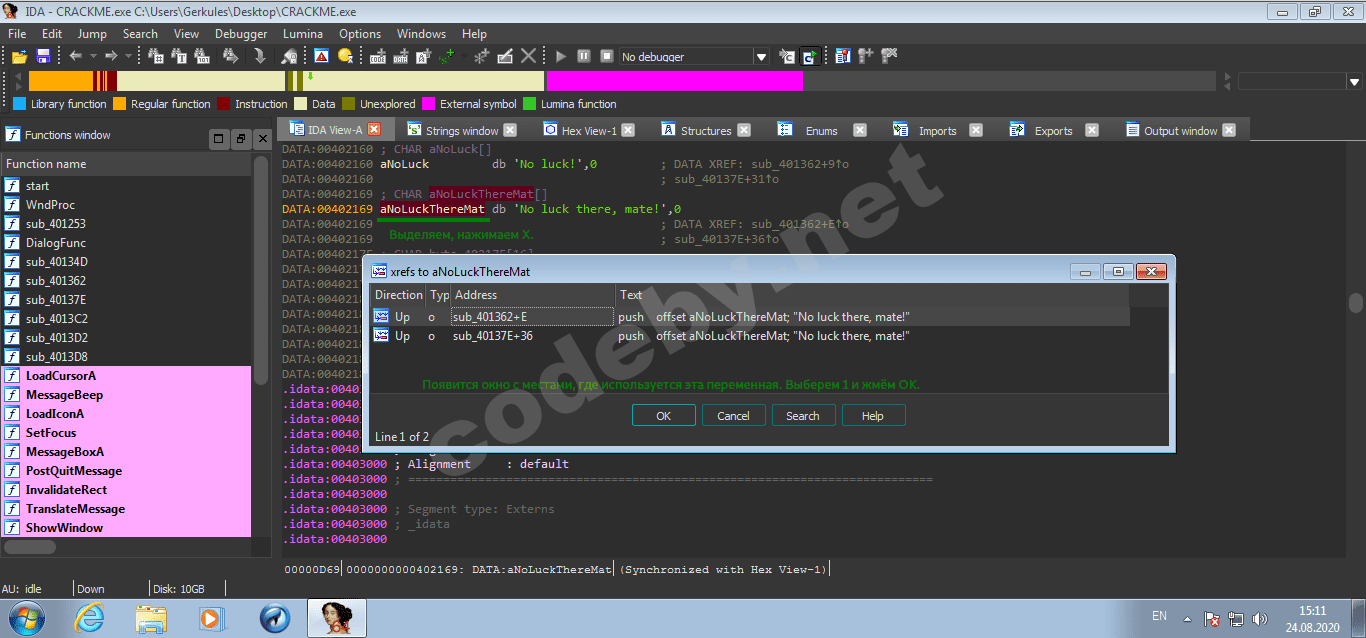Click the Save database floppy icon

[43, 57]
